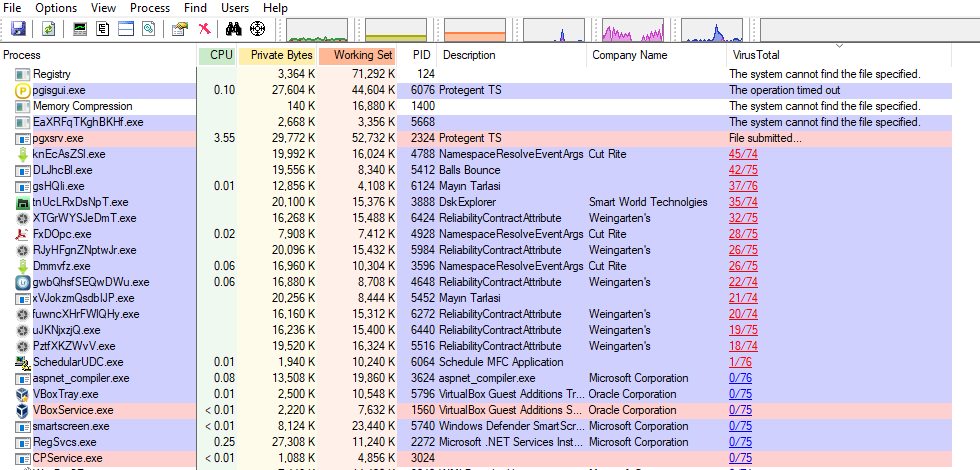The height and width of the screenshot is (470, 980).
Task: Click the commit history mini graph
Action: point(396,30)
